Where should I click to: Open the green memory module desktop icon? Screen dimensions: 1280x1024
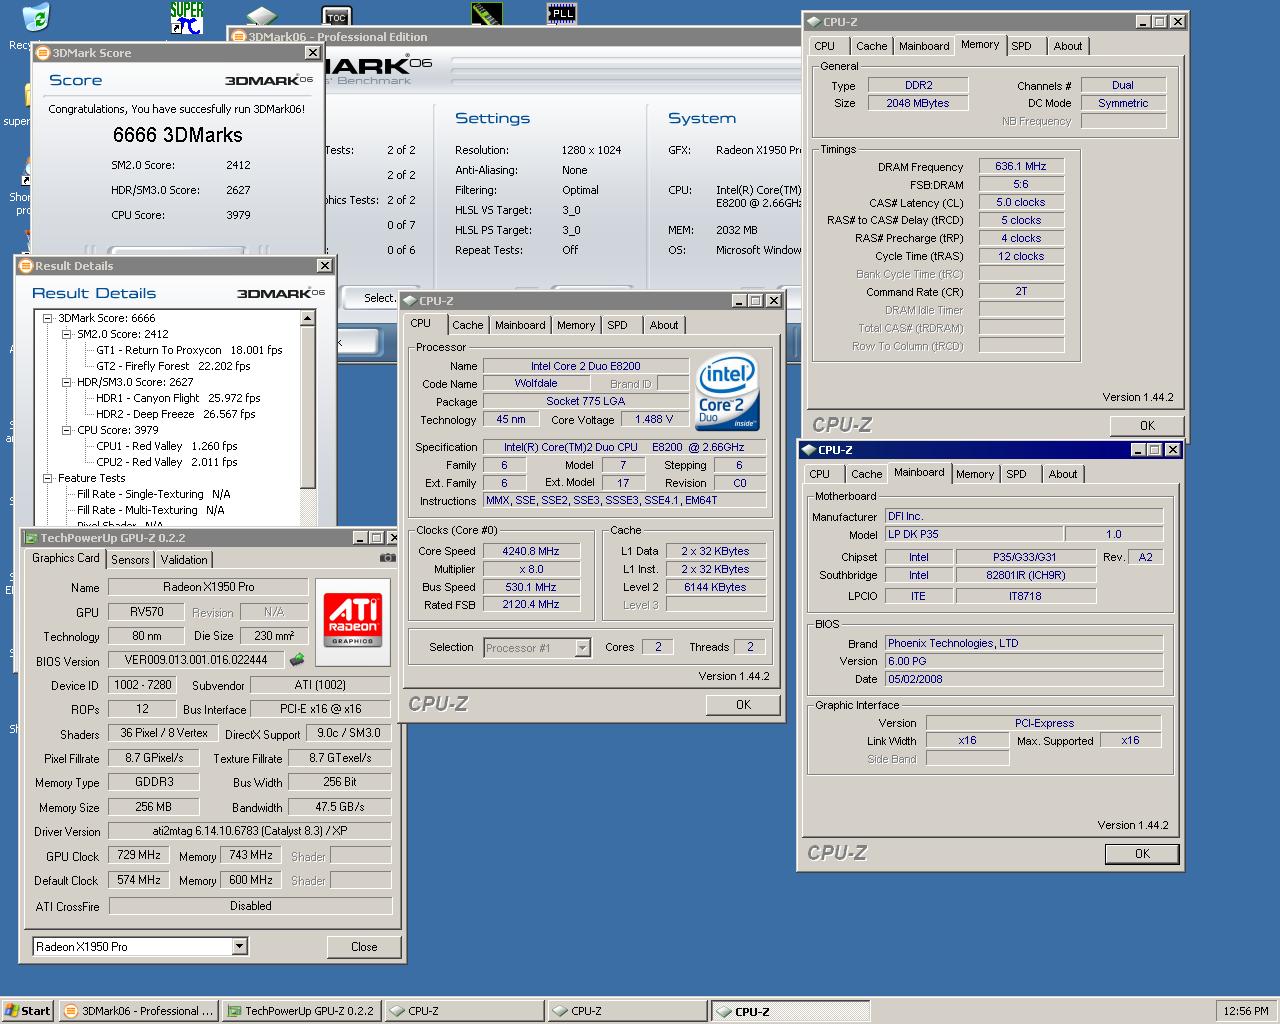pos(486,13)
